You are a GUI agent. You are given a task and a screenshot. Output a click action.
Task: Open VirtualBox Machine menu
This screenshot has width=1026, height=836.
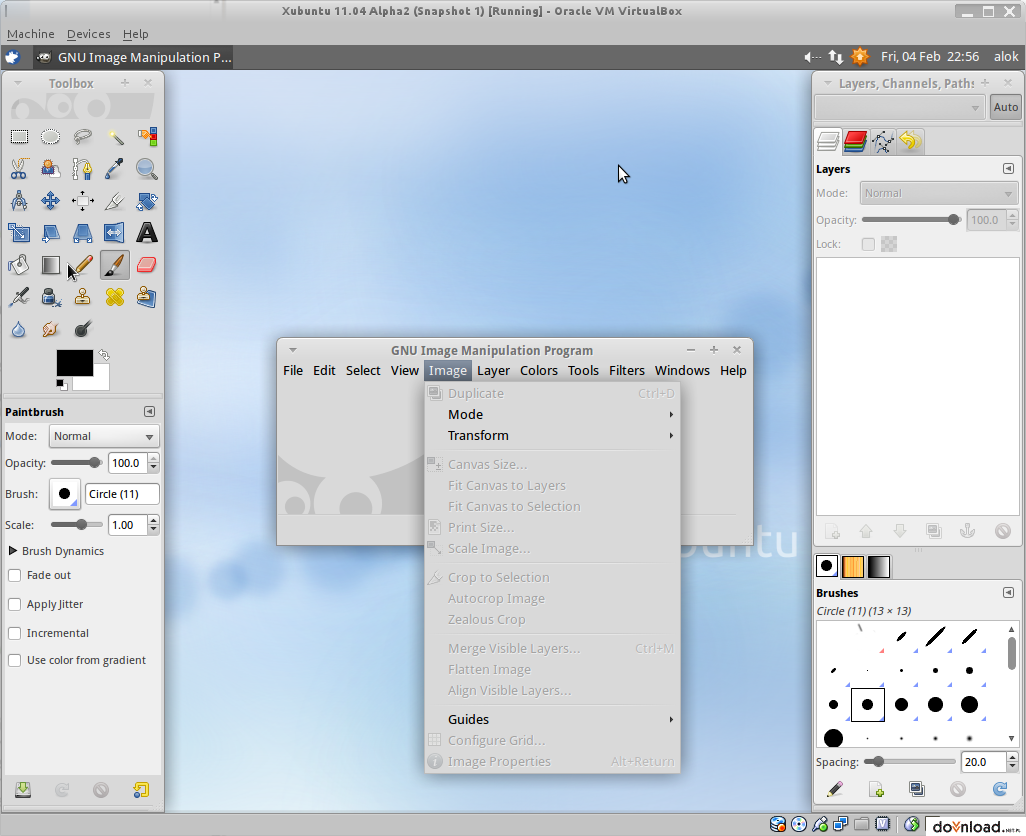(31, 34)
